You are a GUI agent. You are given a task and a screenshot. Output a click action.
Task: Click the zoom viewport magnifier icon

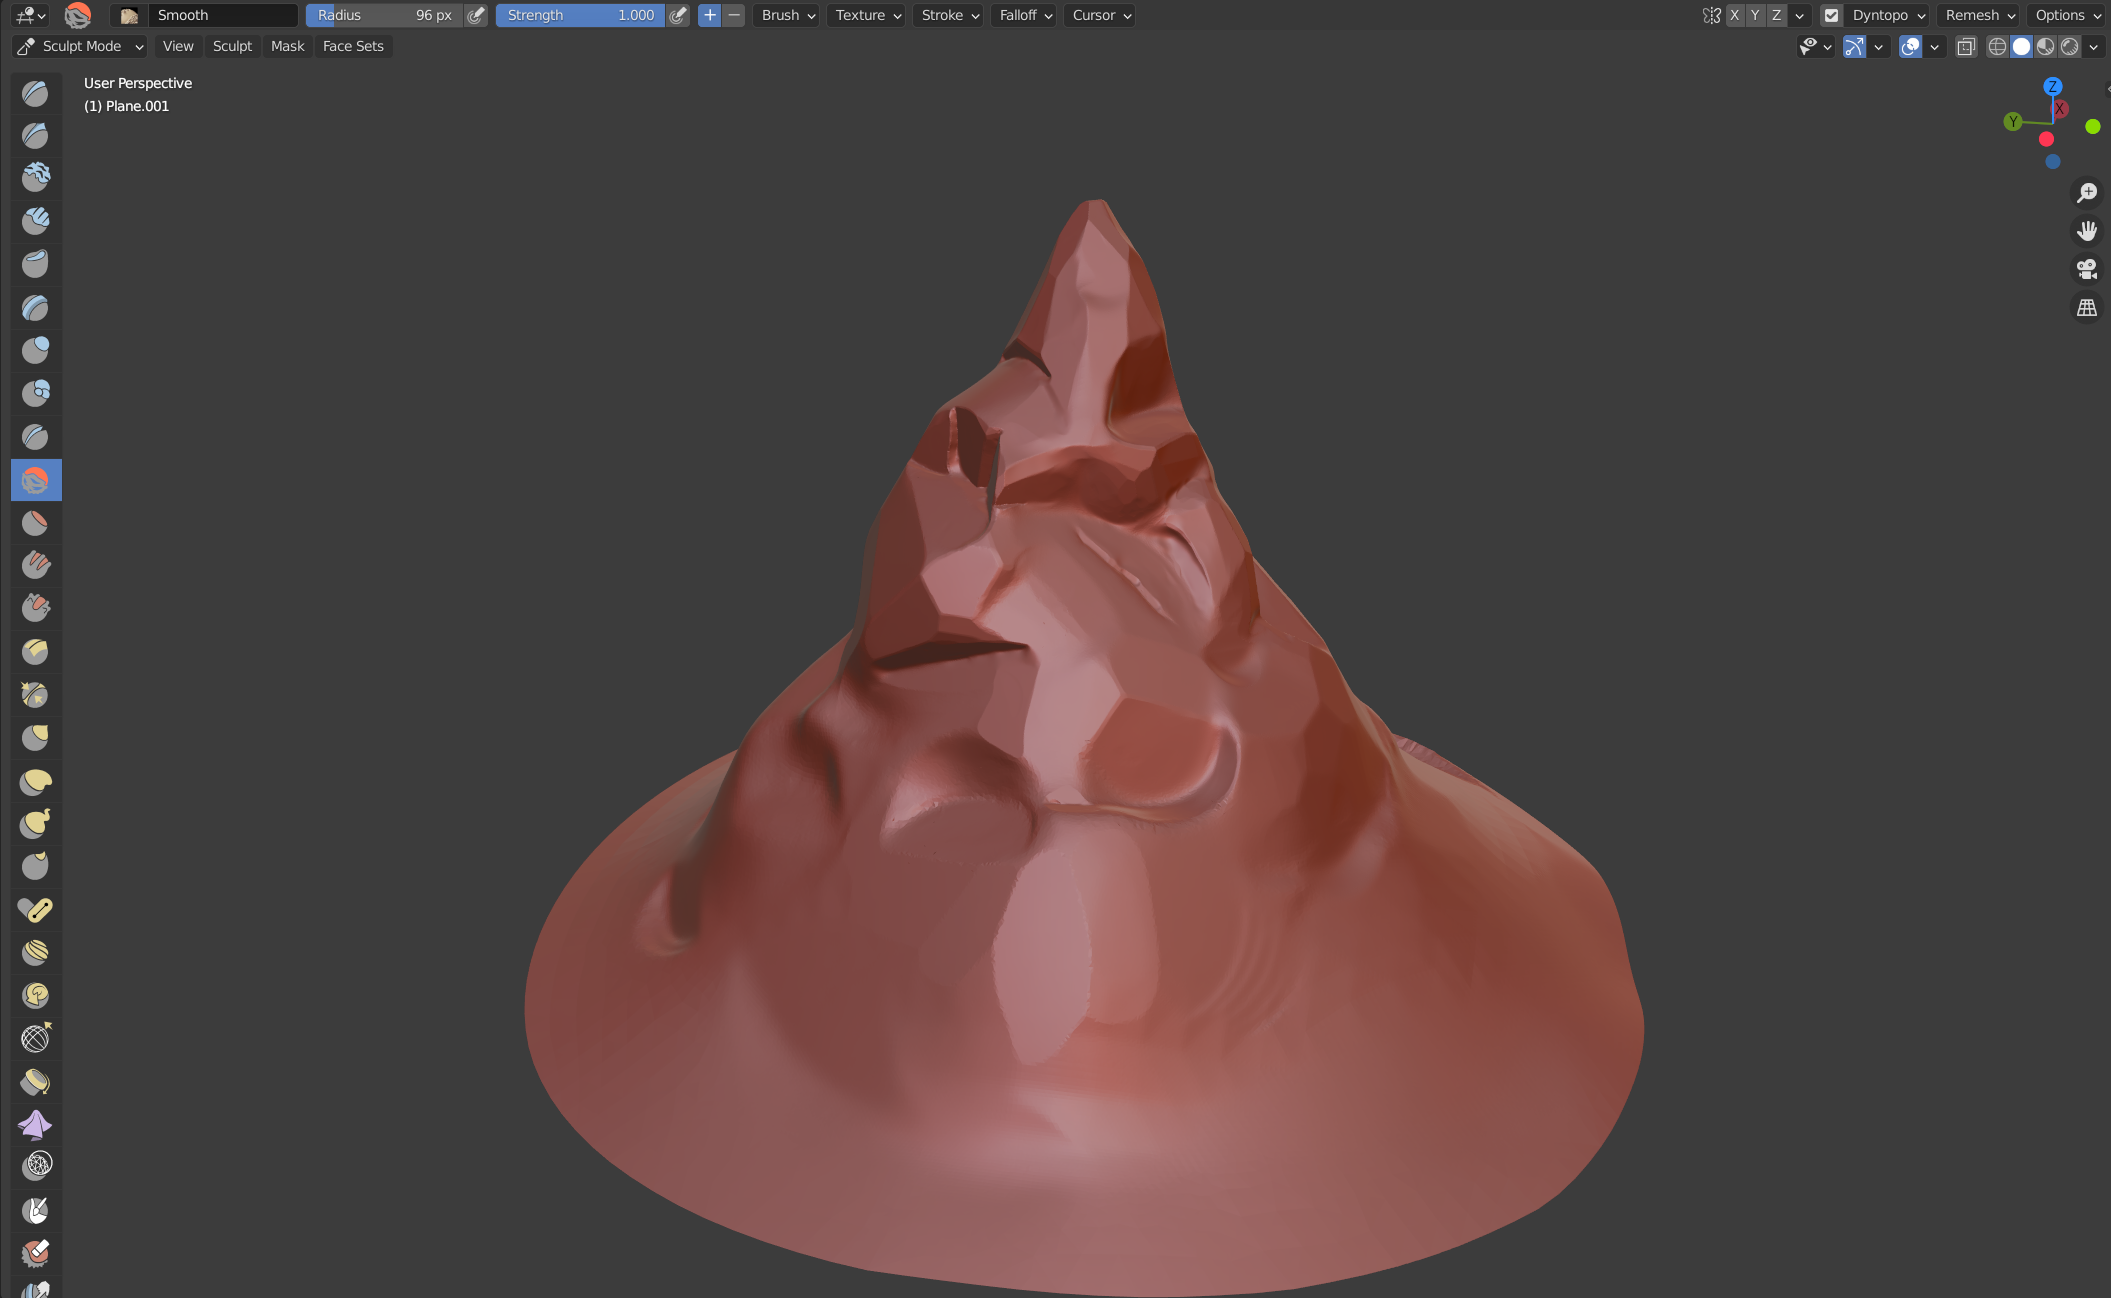click(x=2087, y=192)
